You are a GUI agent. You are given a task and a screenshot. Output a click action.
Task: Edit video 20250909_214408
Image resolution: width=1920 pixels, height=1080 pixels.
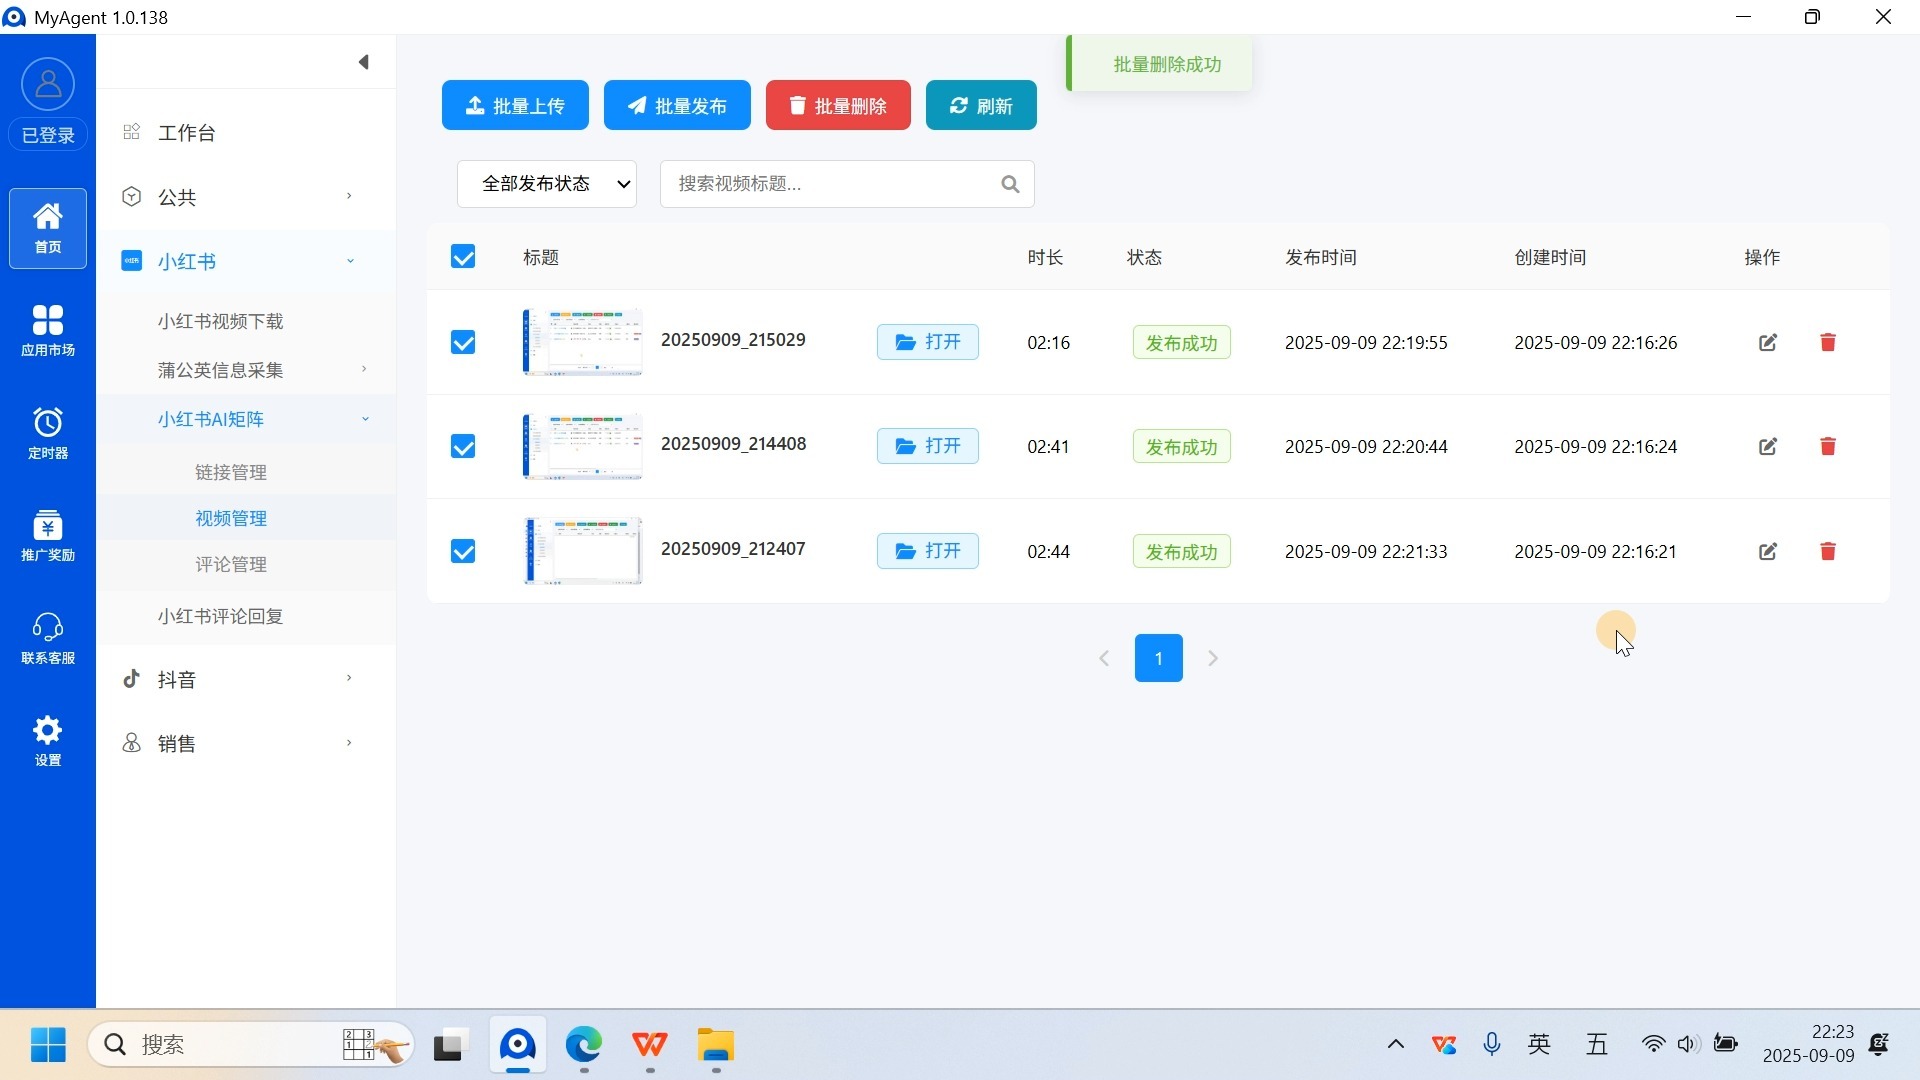click(x=1768, y=446)
